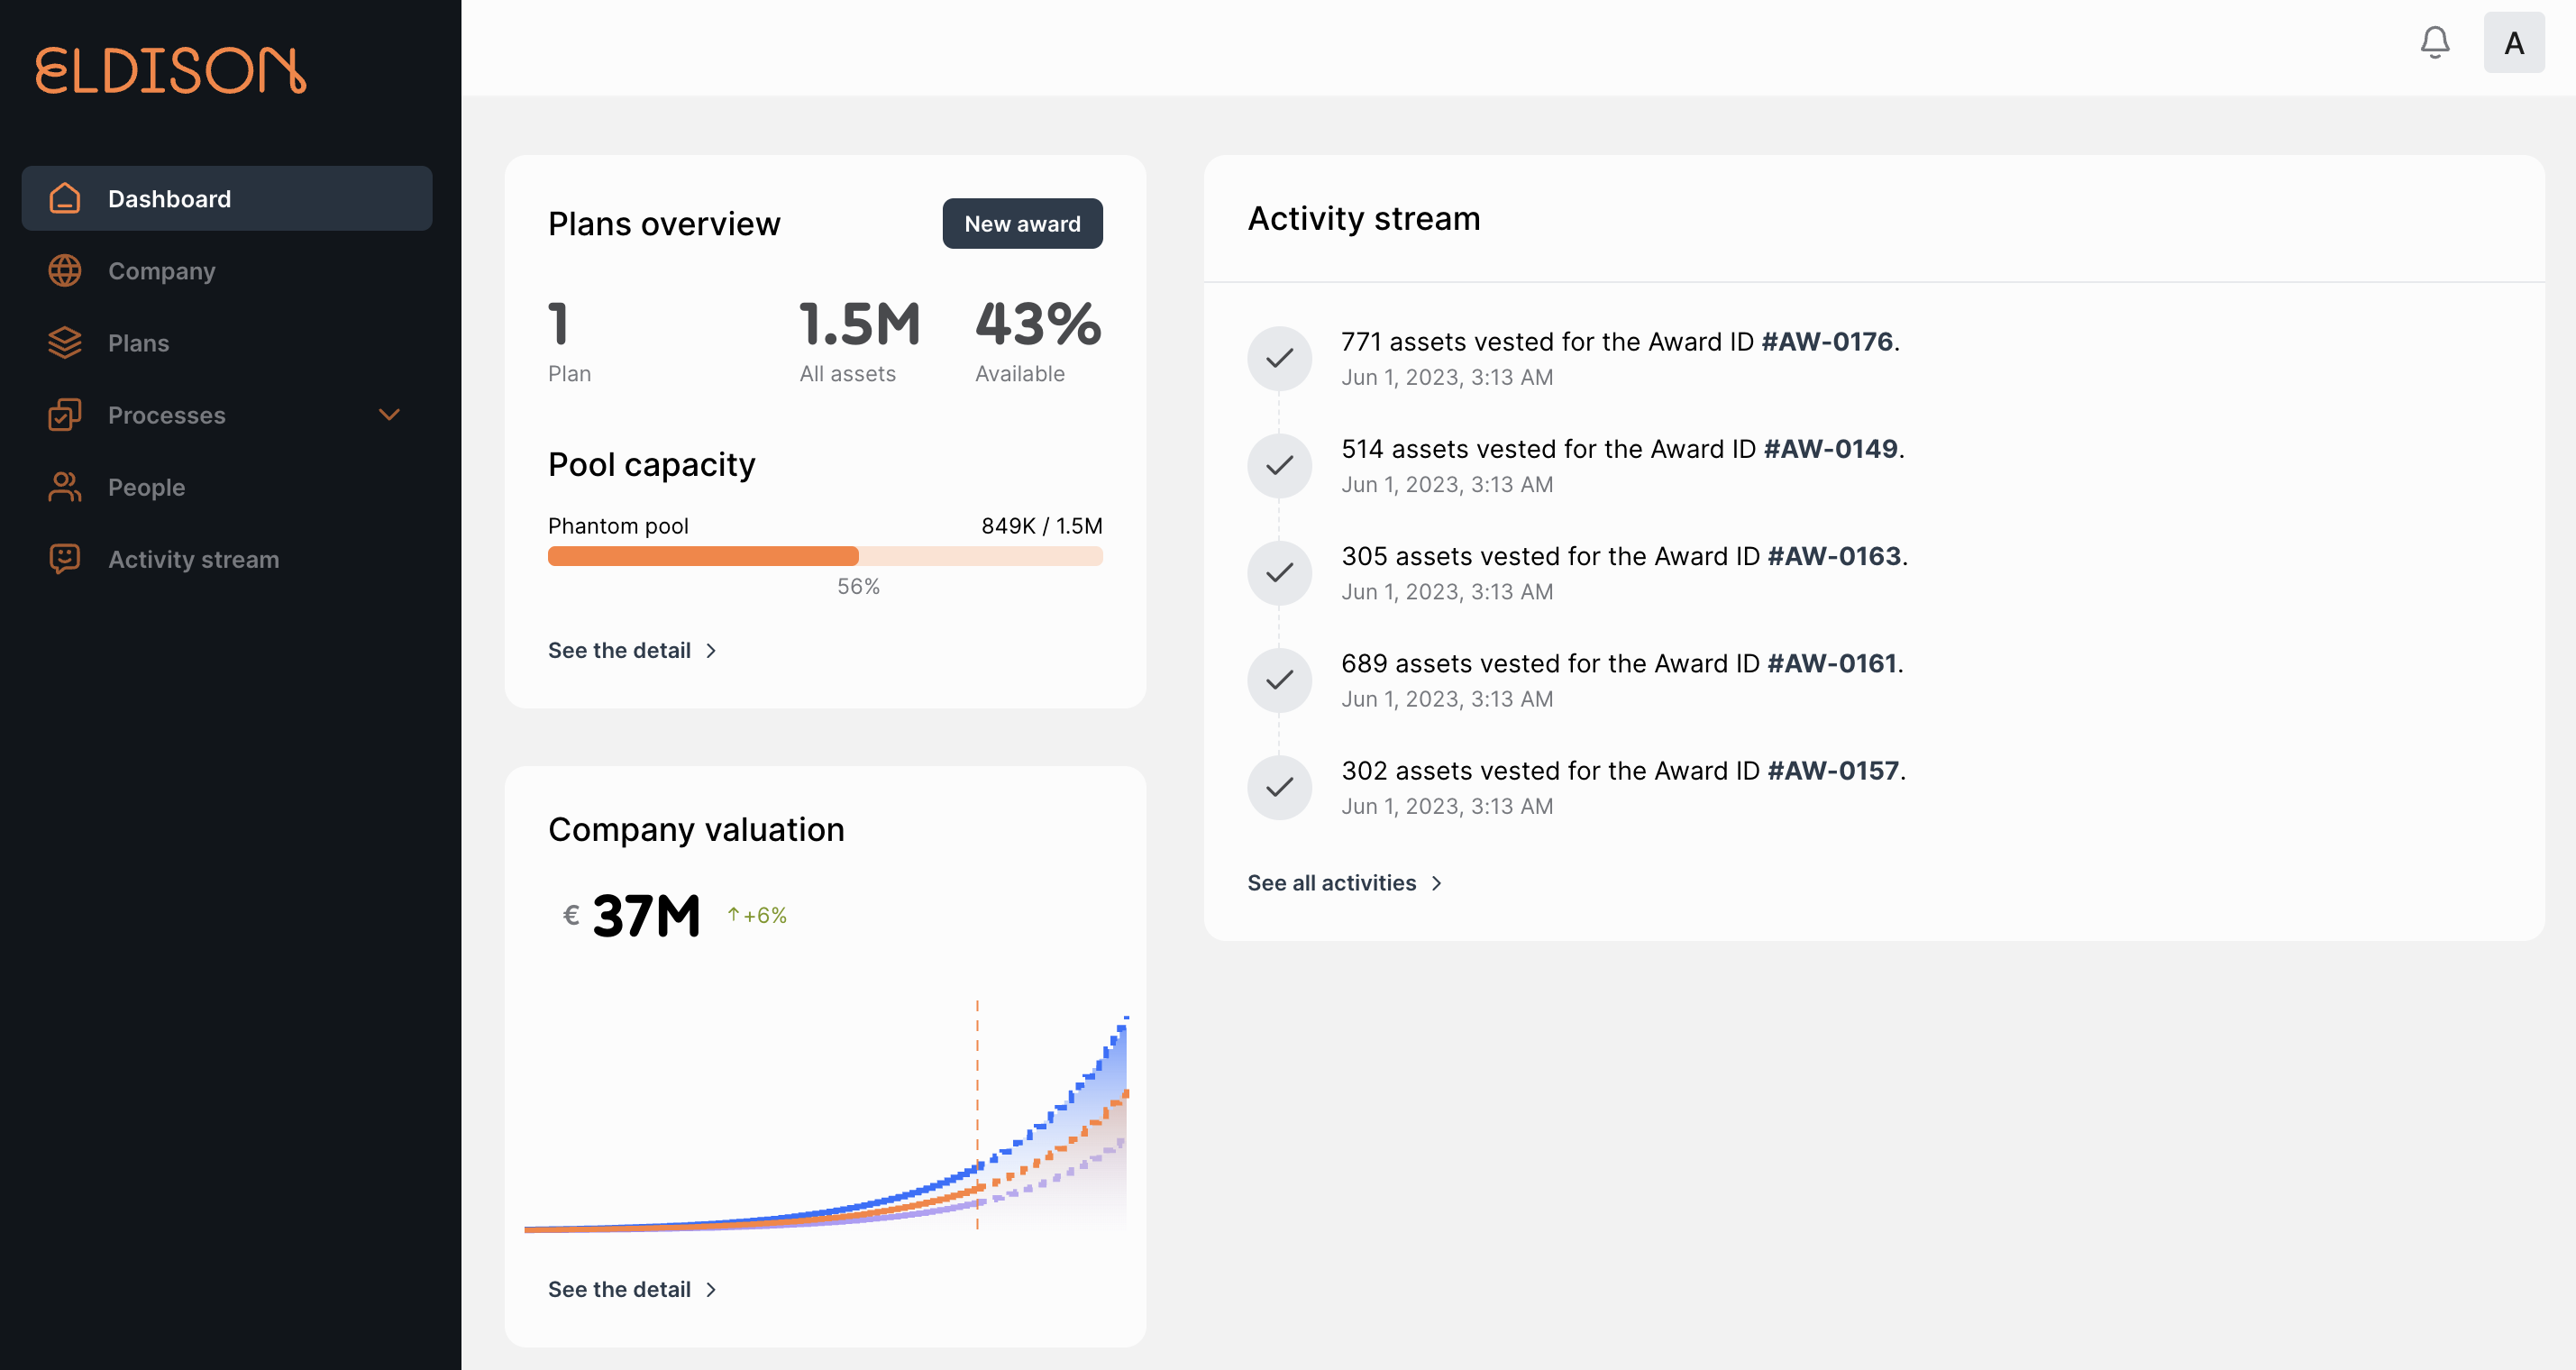The width and height of the screenshot is (2576, 1370).
Task: Open the 'A' profile avatar menu
Action: (x=2514, y=42)
